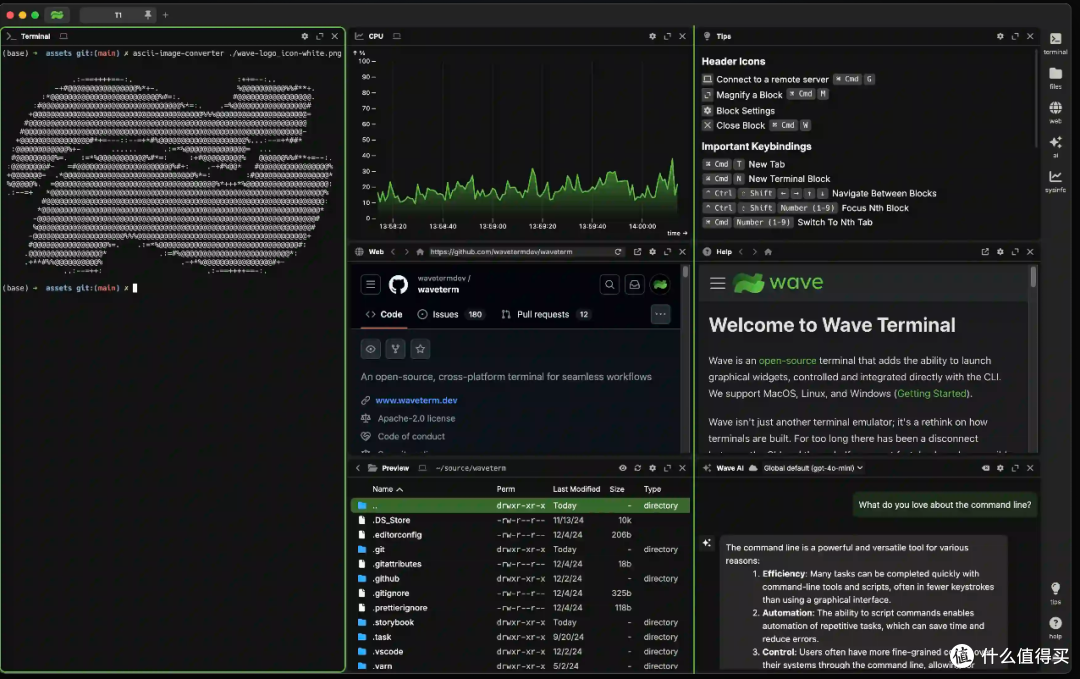Open the files widget in the sidebar

[1056, 73]
